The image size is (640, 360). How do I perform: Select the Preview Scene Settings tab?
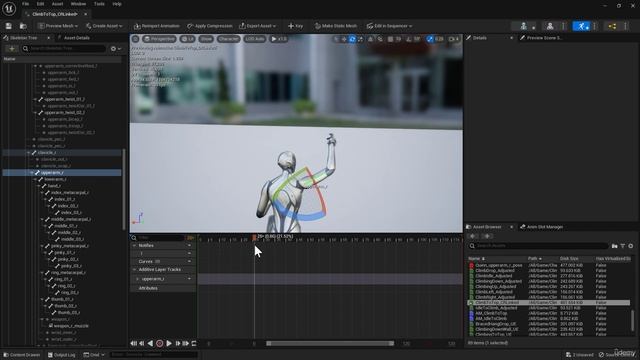tap(541, 38)
